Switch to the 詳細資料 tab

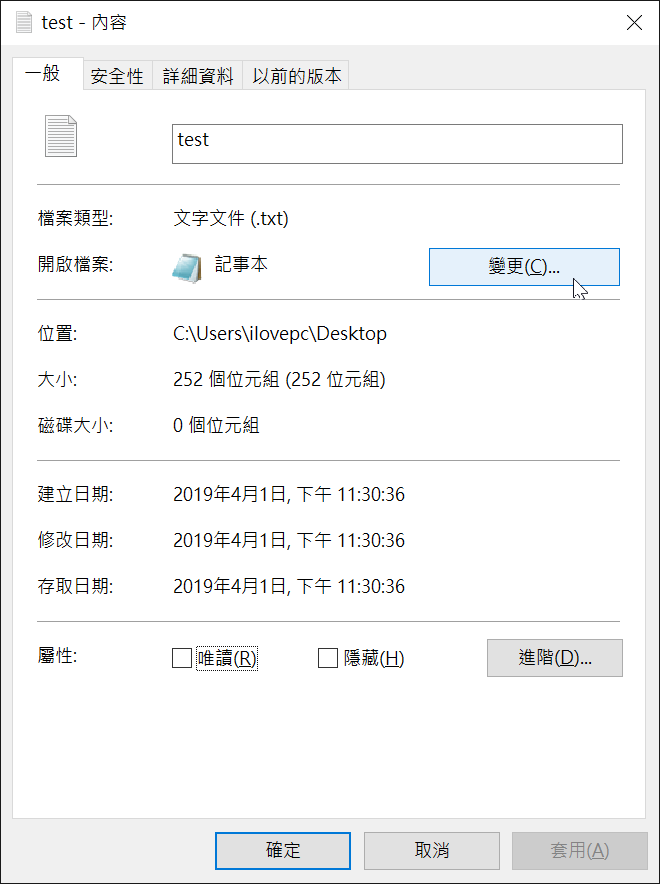tap(198, 76)
